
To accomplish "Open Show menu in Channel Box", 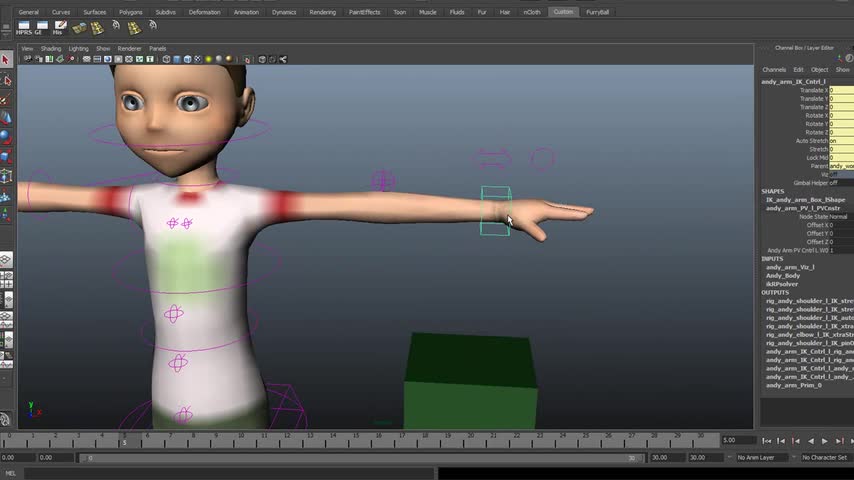I will point(843,70).
